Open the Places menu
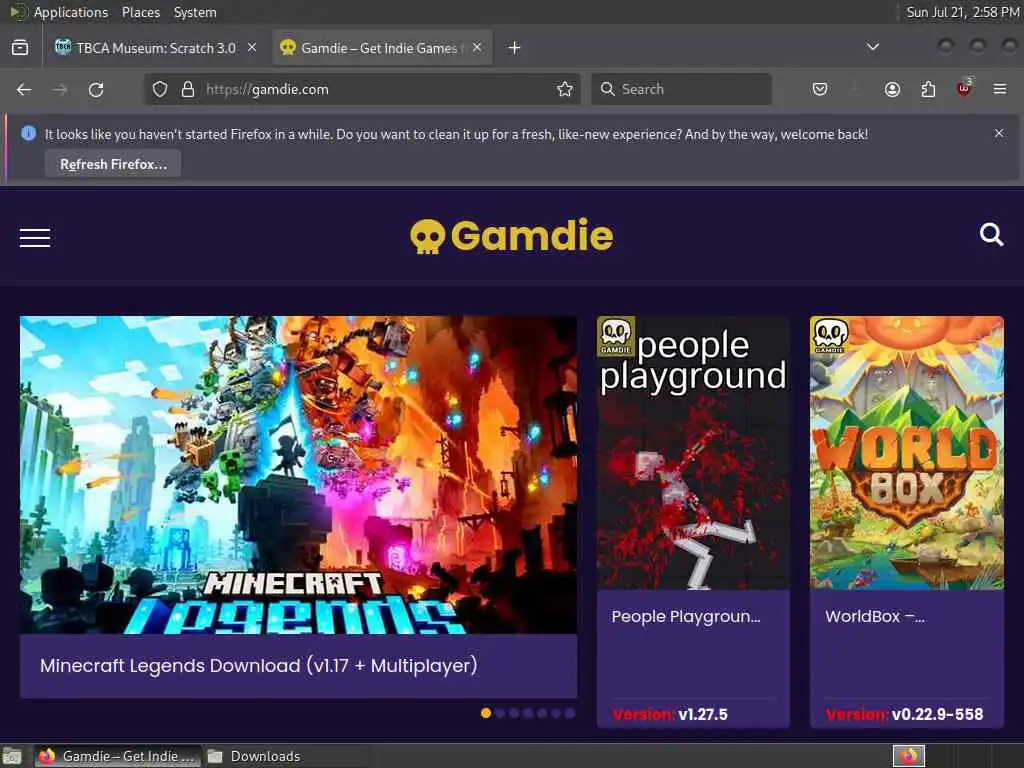The width and height of the screenshot is (1024, 768). (x=141, y=12)
